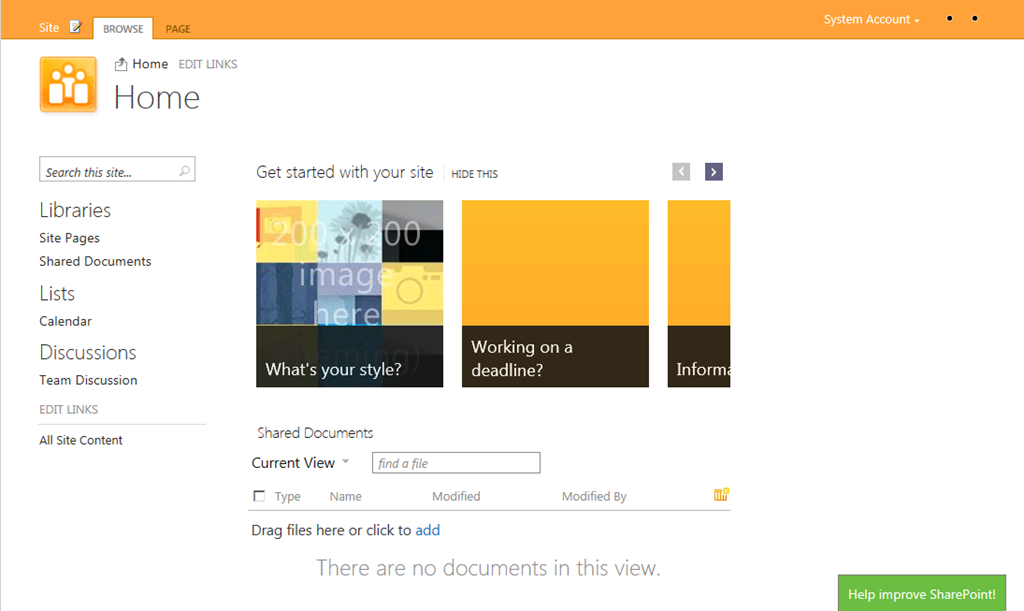This screenshot has width=1024, height=611.
Task: Click the find a file search box
Action: pyautogui.click(x=456, y=463)
